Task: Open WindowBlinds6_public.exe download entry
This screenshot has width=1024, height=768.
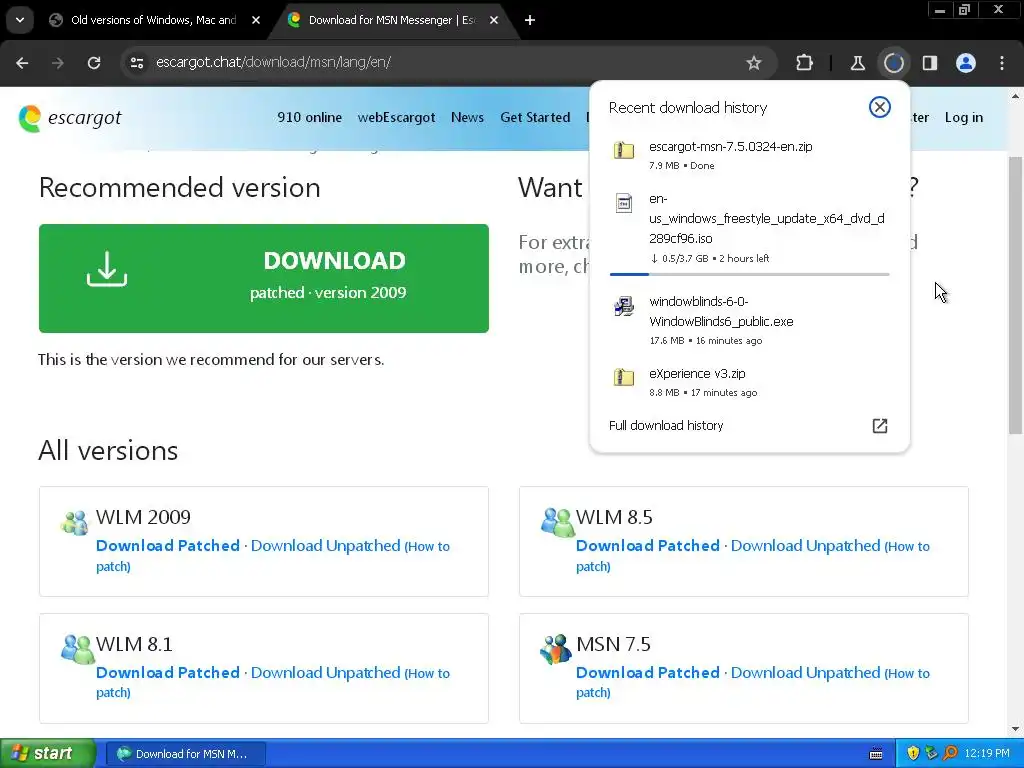Action: (749, 320)
